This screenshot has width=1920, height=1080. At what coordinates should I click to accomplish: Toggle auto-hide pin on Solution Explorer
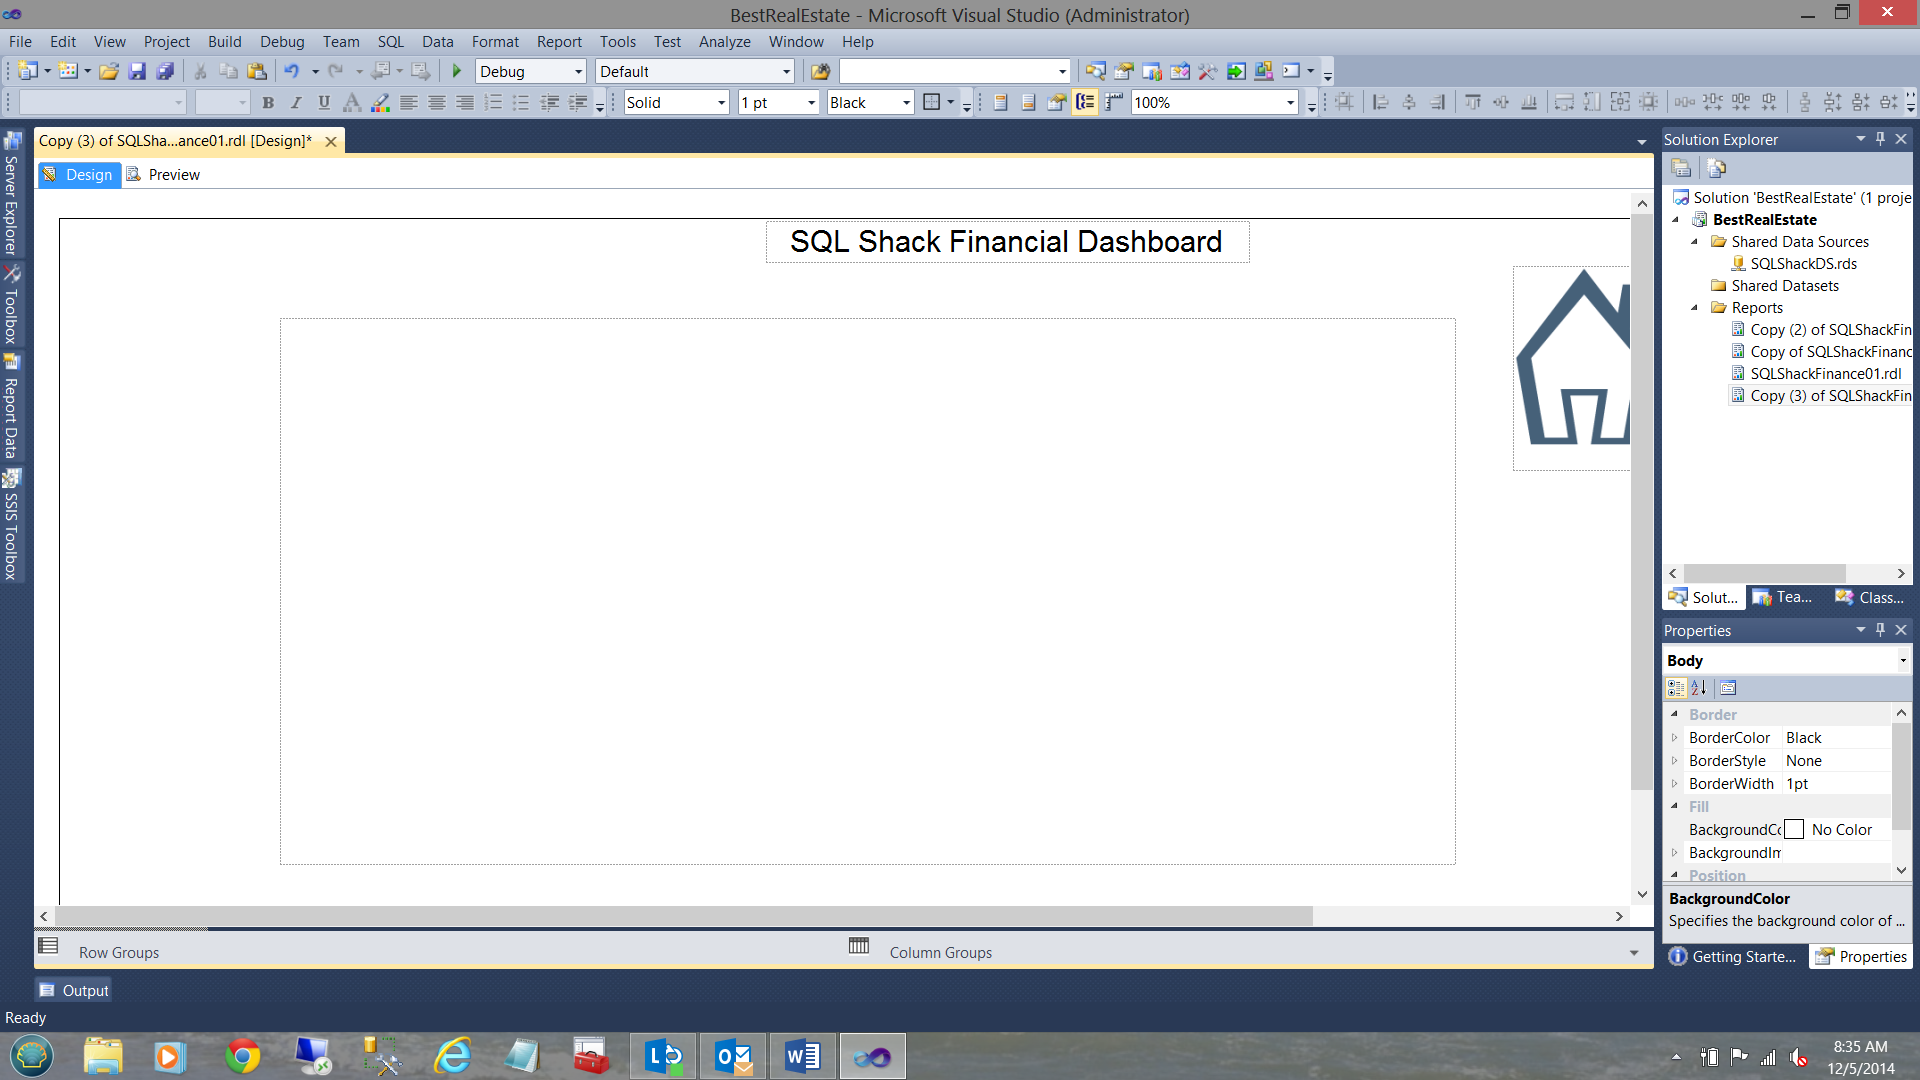point(1880,139)
